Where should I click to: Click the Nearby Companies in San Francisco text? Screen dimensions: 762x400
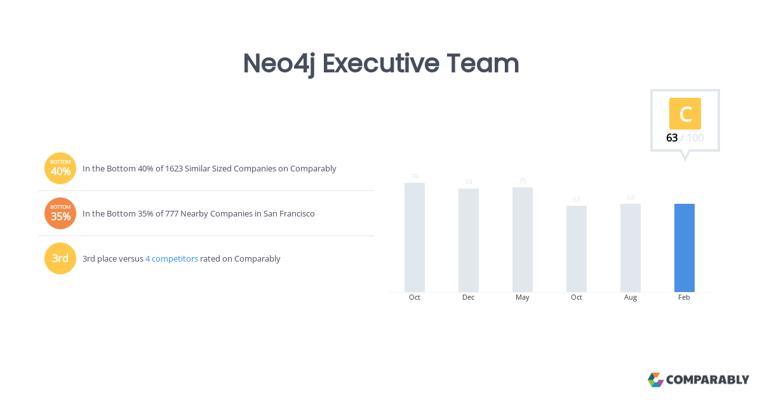198,213
